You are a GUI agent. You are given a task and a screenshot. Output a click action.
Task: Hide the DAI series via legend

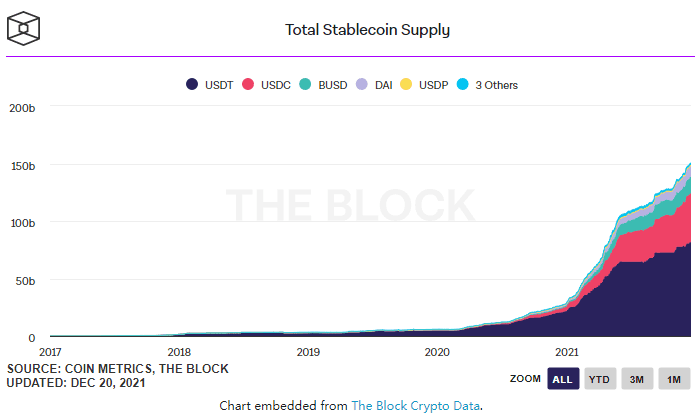click(374, 85)
